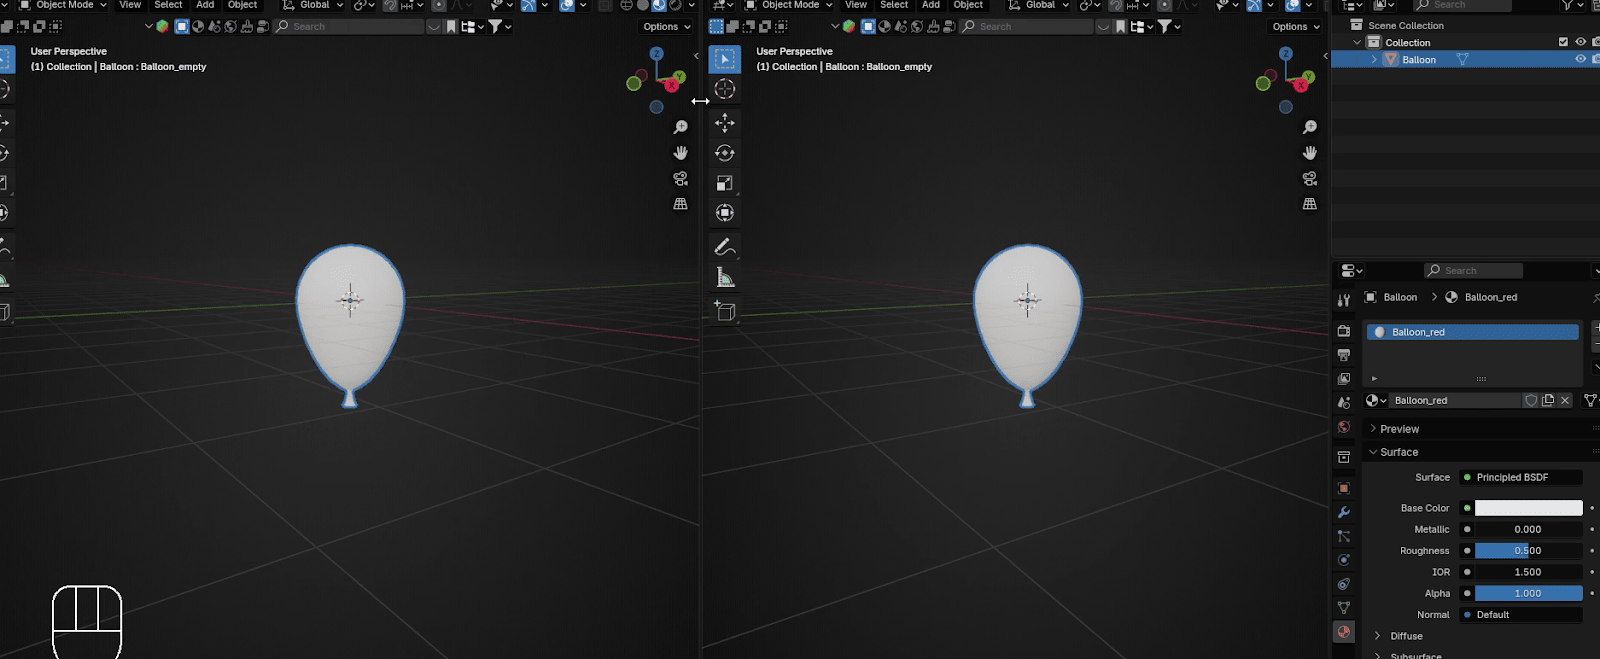Expand the Preview panel
The height and width of the screenshot is (659, 1600).
click(1399, 429)
